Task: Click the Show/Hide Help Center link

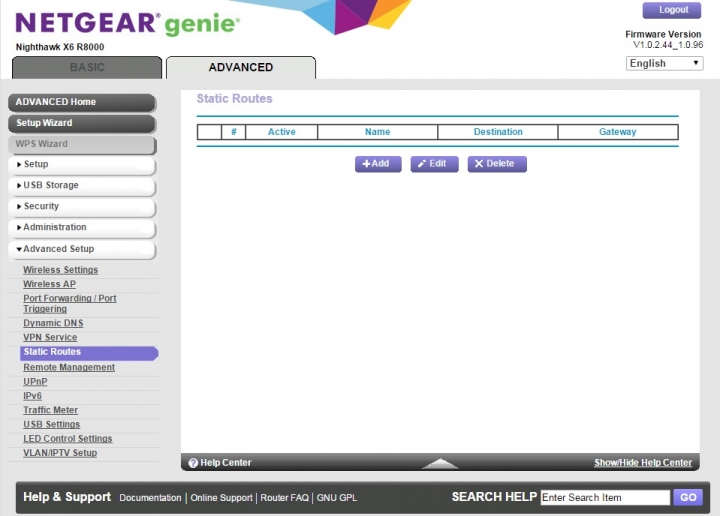Action: [x=643, y=463]
